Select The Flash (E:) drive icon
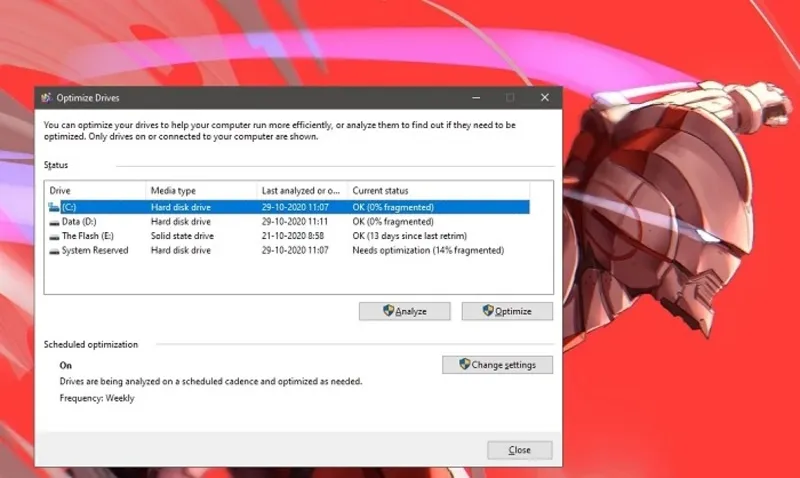 (x=54, y=236)
